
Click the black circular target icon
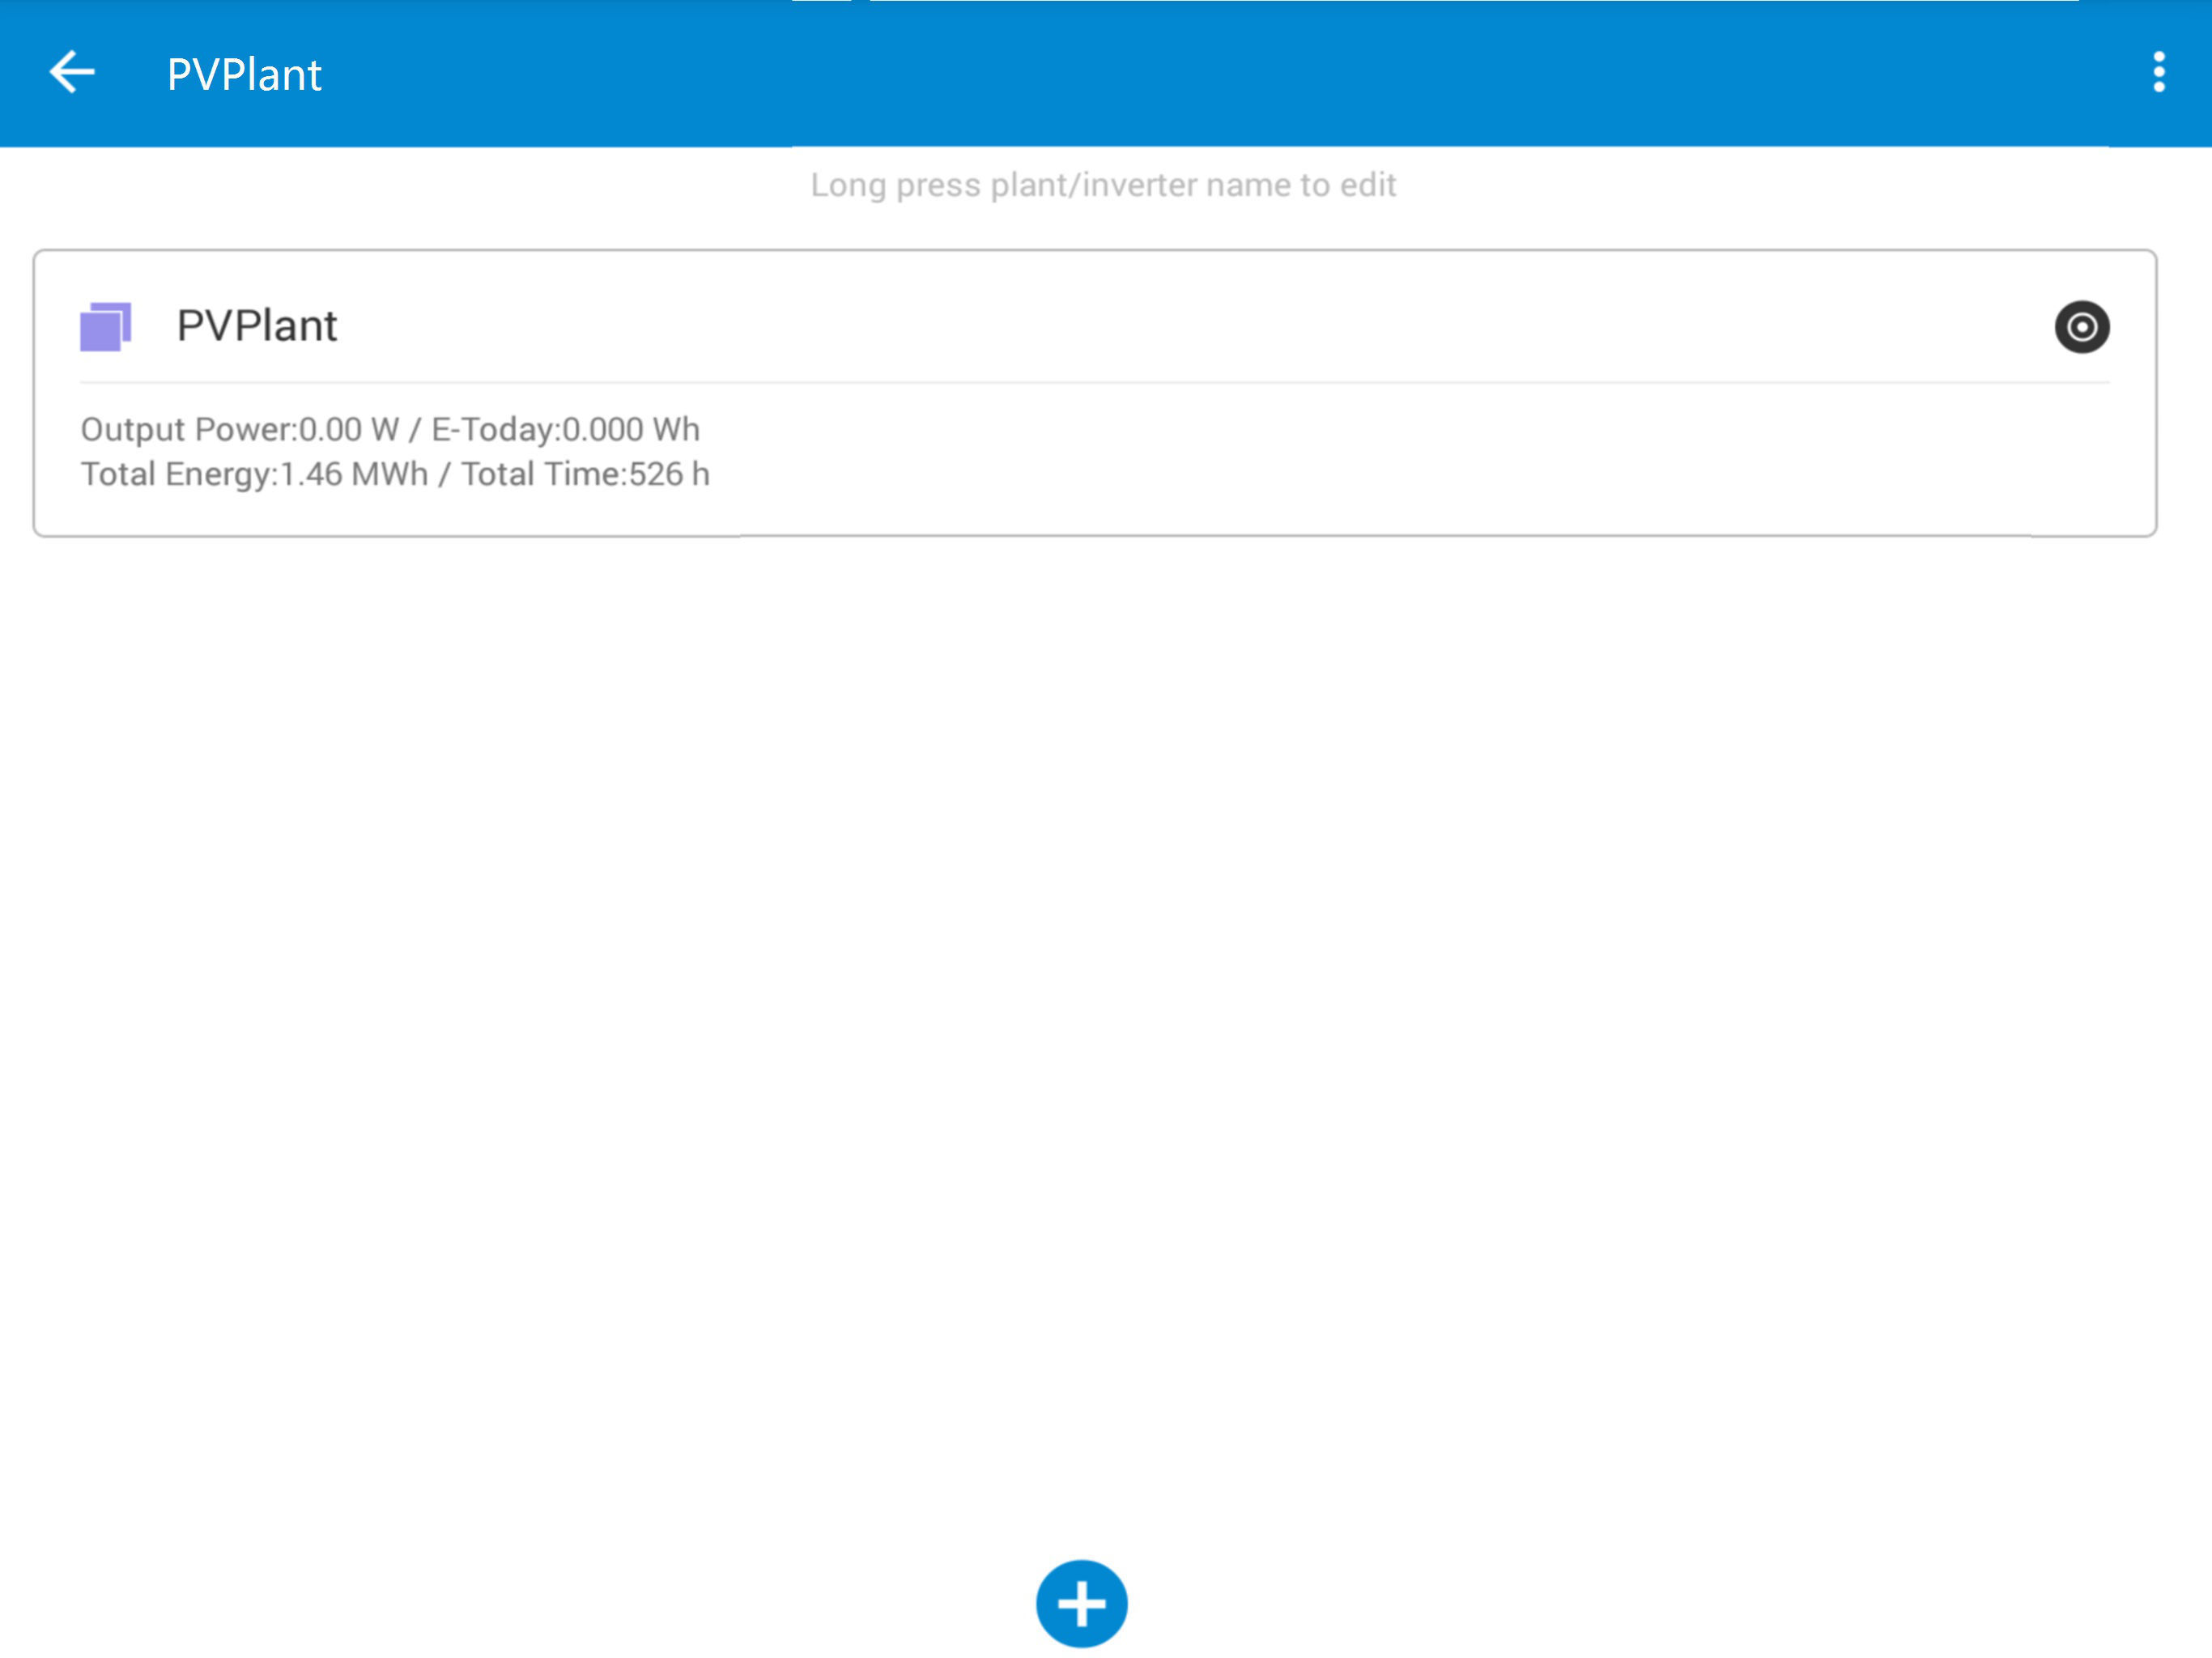coord(2081,327)
